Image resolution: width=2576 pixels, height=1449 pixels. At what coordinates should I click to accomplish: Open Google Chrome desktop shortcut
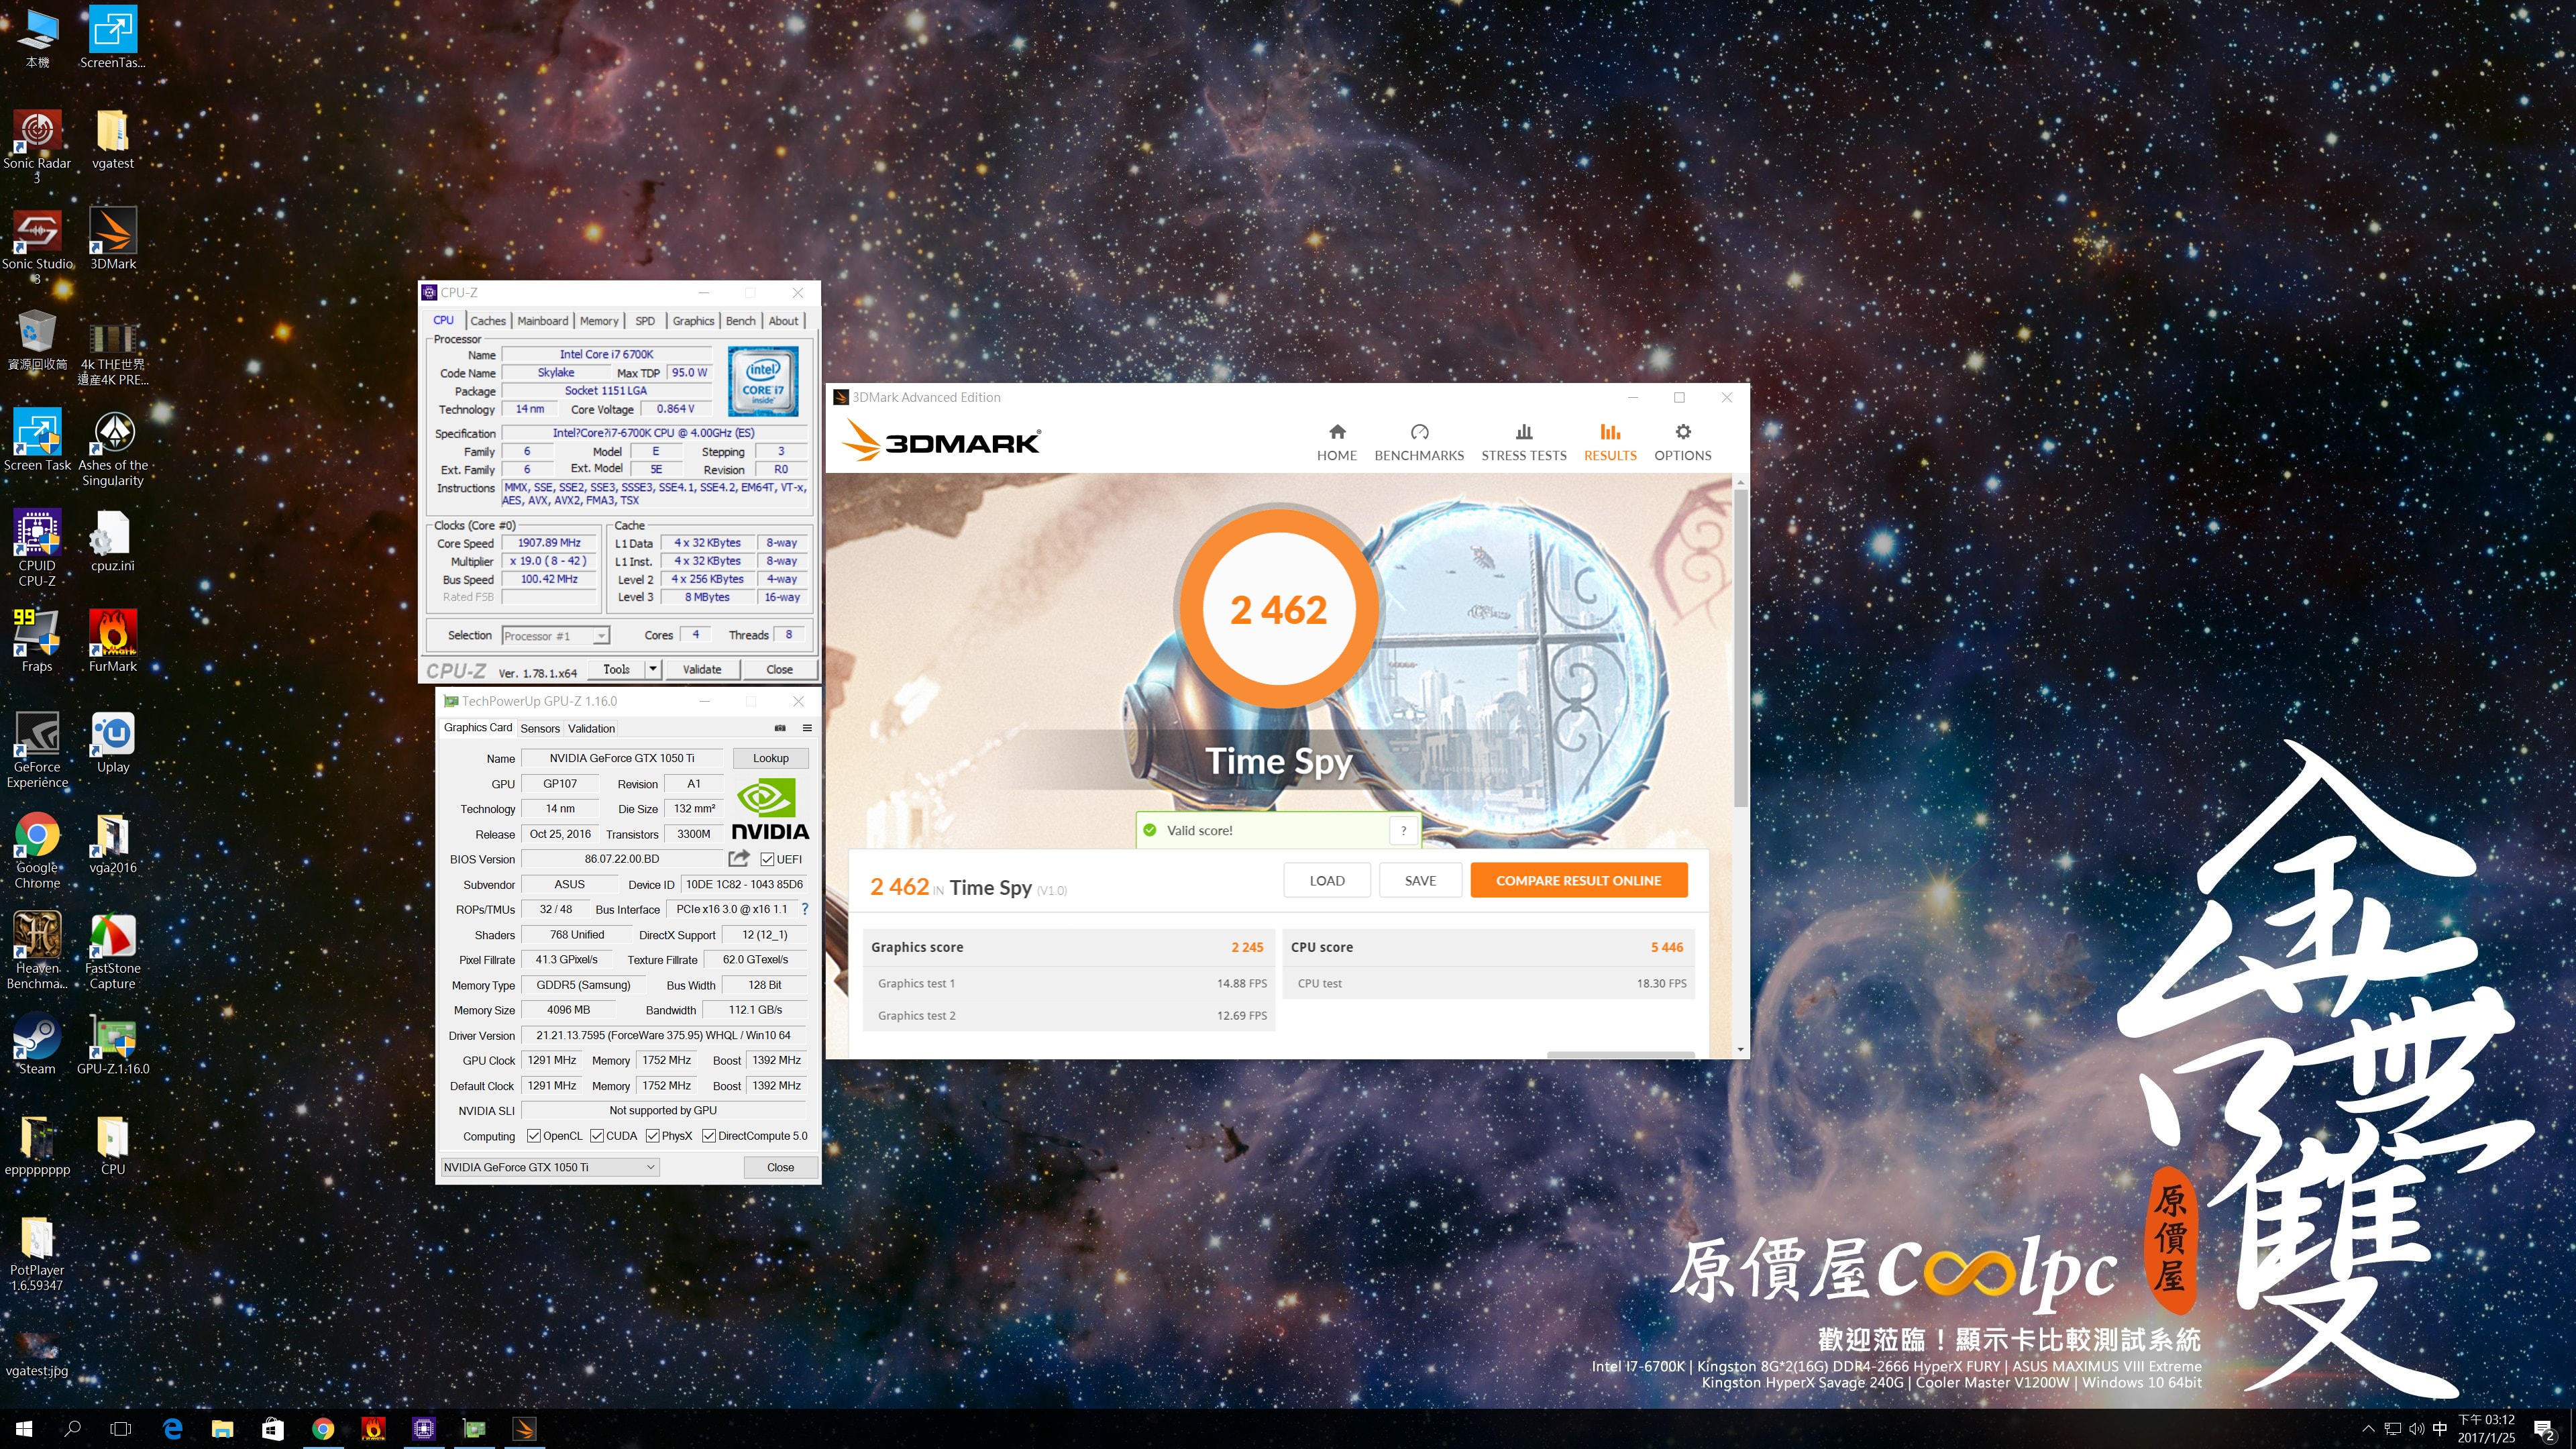pyautogui.click(x=37, y=851)
